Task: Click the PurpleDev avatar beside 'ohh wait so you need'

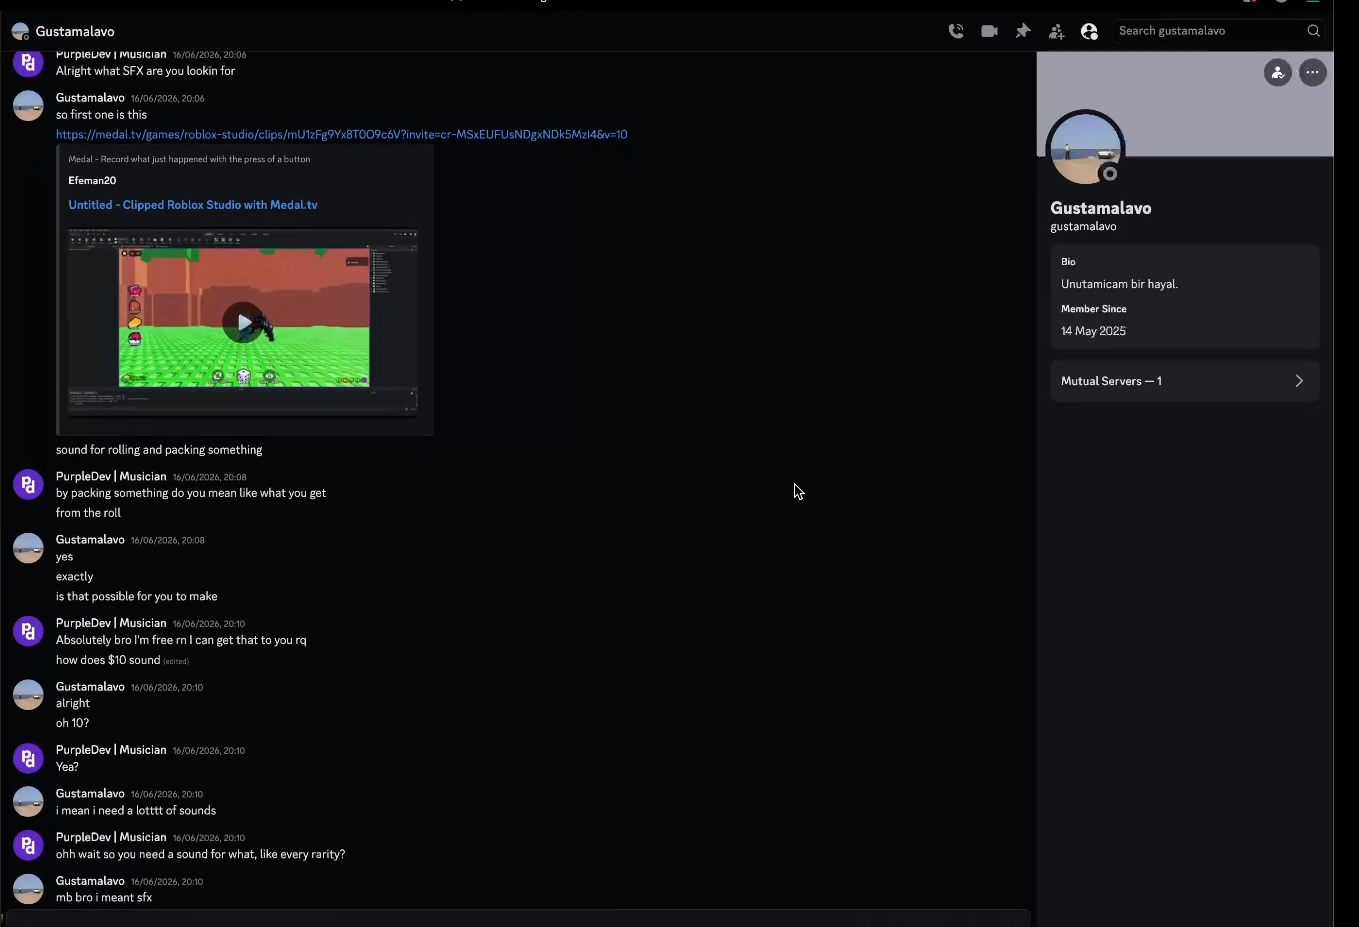Action: pyautogui.click(x=28, y=845)
